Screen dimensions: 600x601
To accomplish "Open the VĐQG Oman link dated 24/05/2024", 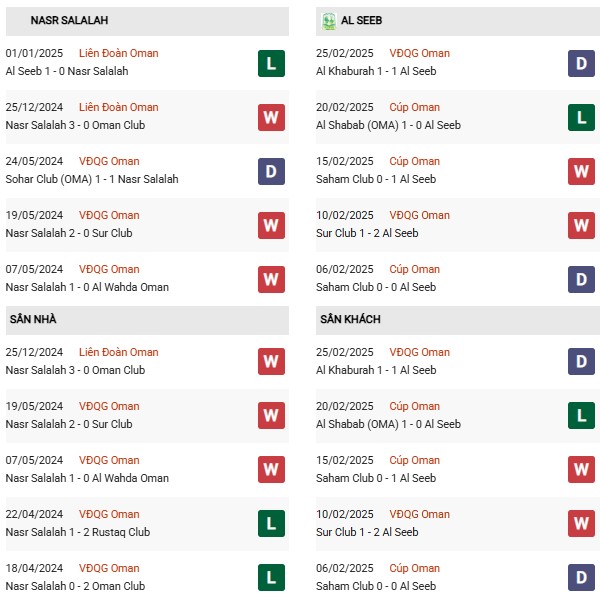I will [109, 161].
